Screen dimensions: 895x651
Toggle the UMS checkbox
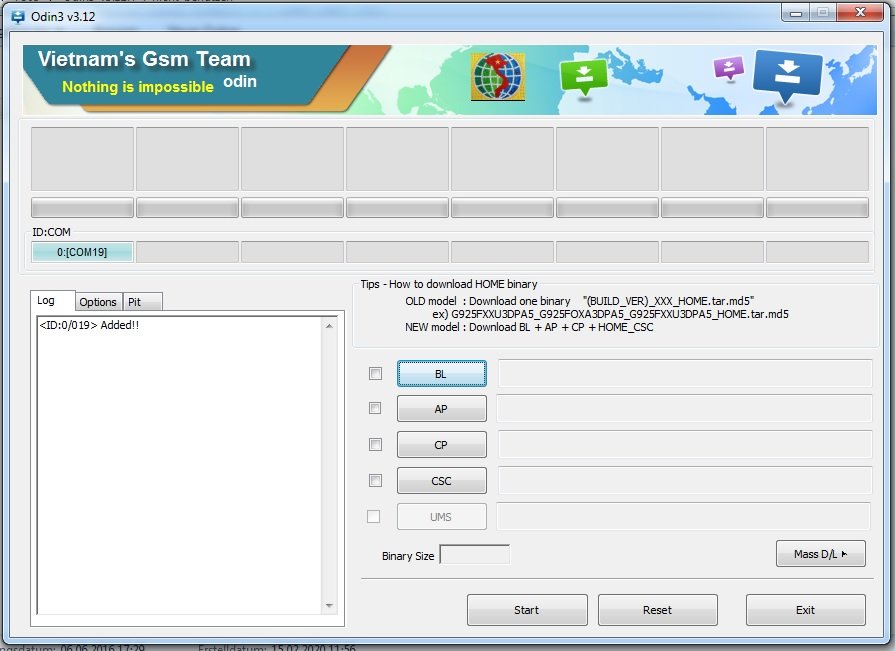[x=373, y=516]
